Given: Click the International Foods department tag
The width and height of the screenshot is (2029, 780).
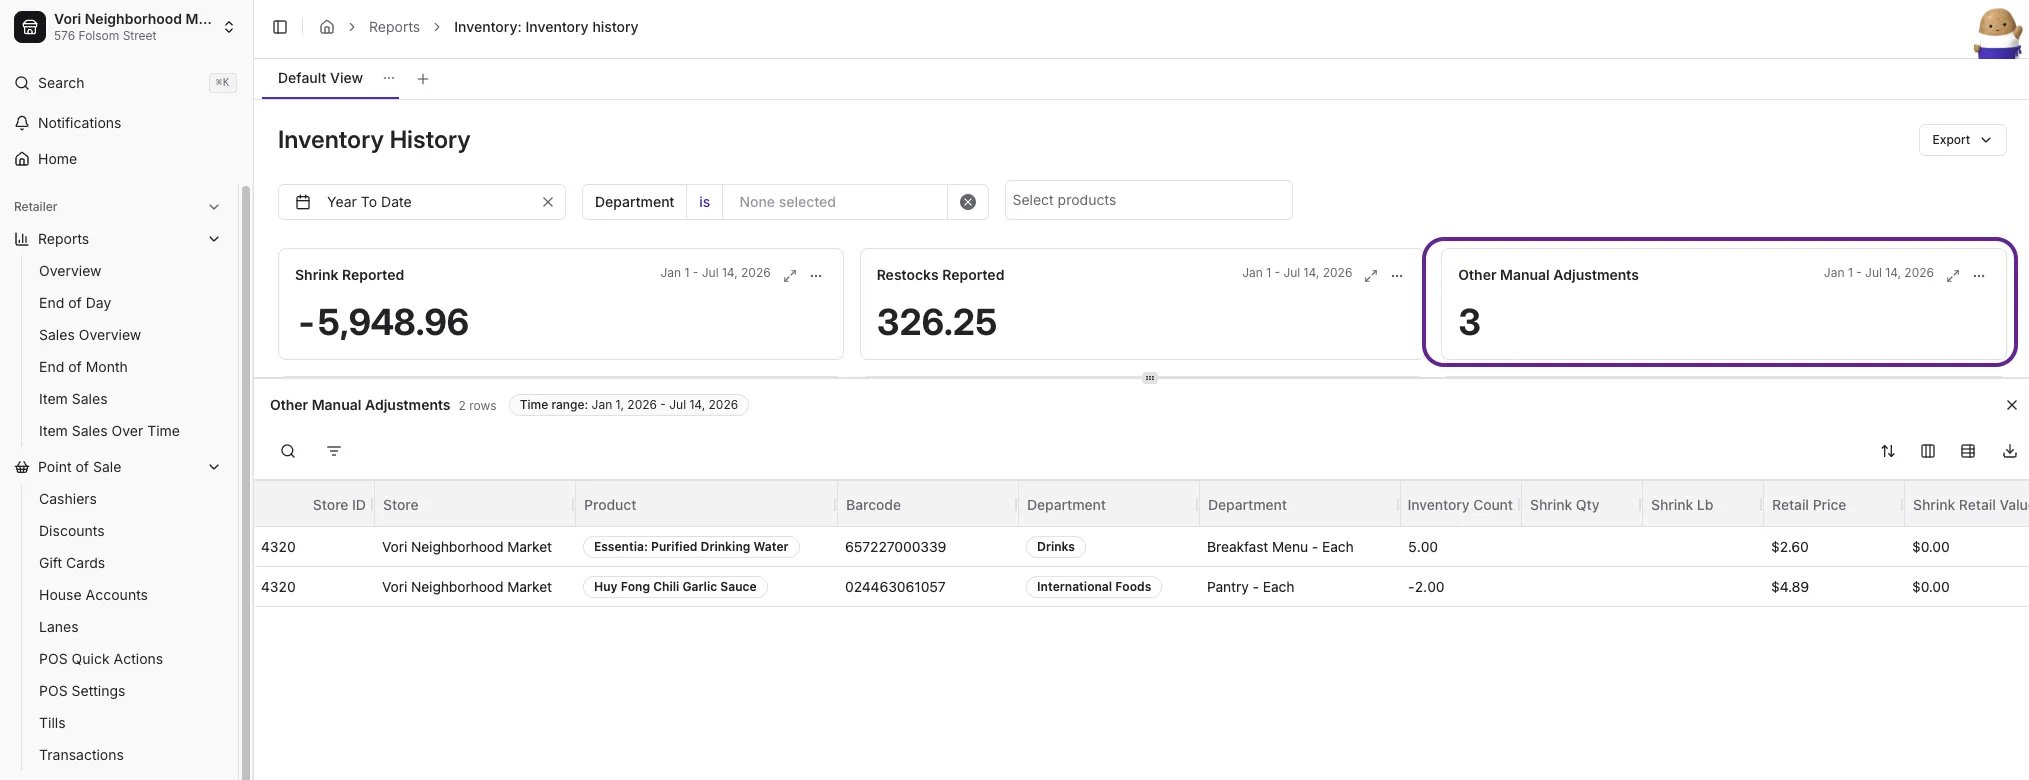Looking at the screenshot, I should (x=1094, y=587).
